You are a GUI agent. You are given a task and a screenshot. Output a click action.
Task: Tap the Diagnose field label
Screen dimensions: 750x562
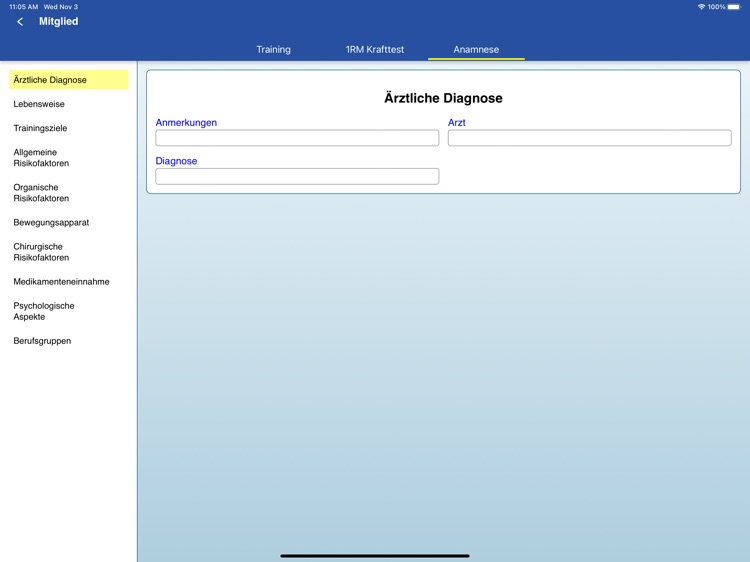pos(176,161)
